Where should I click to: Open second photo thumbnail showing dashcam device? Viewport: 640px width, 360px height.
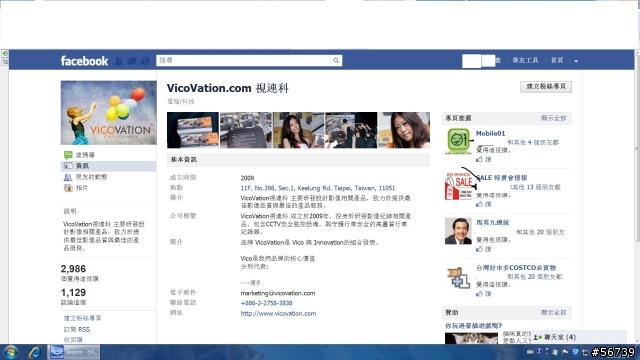click(x=246, y=130)
